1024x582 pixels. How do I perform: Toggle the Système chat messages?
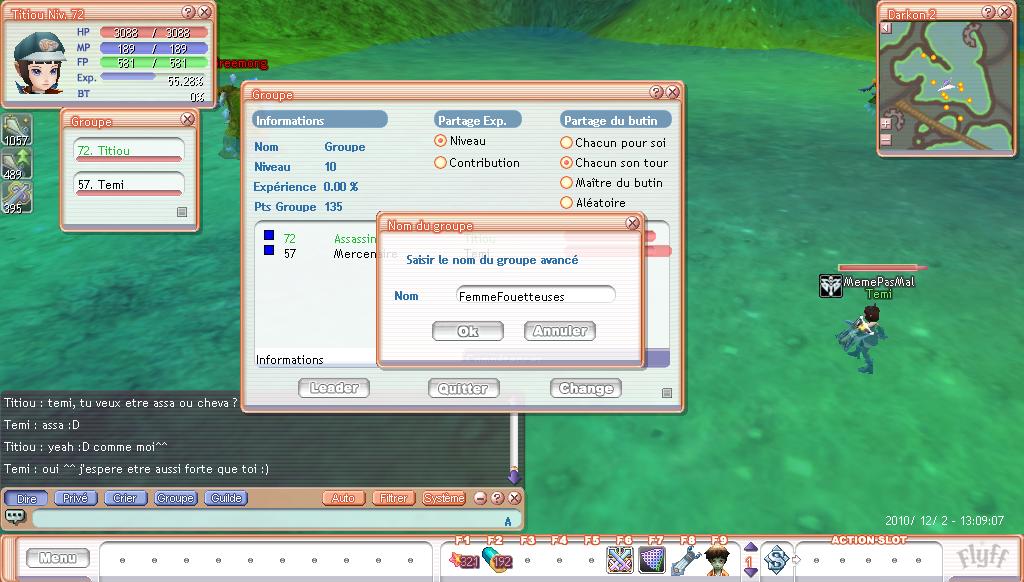444,498
